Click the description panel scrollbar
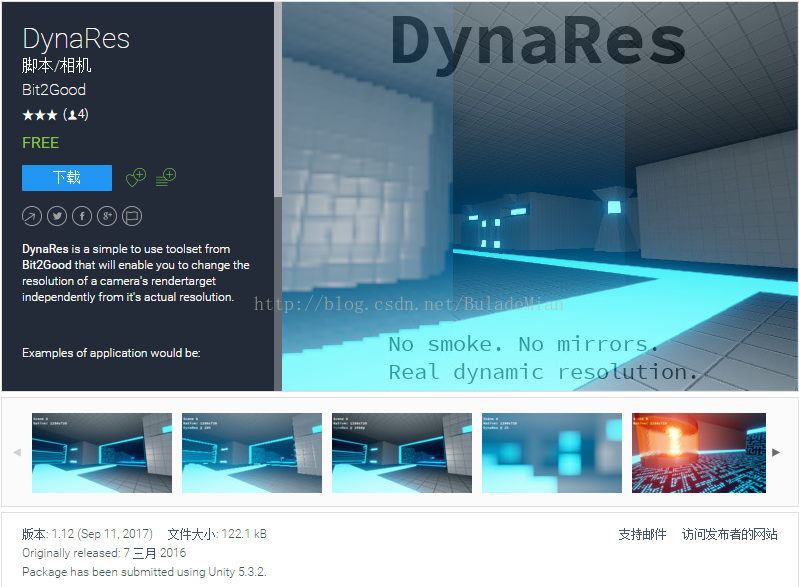The width and height of the screenshot is (799, 587). [278, 99]
